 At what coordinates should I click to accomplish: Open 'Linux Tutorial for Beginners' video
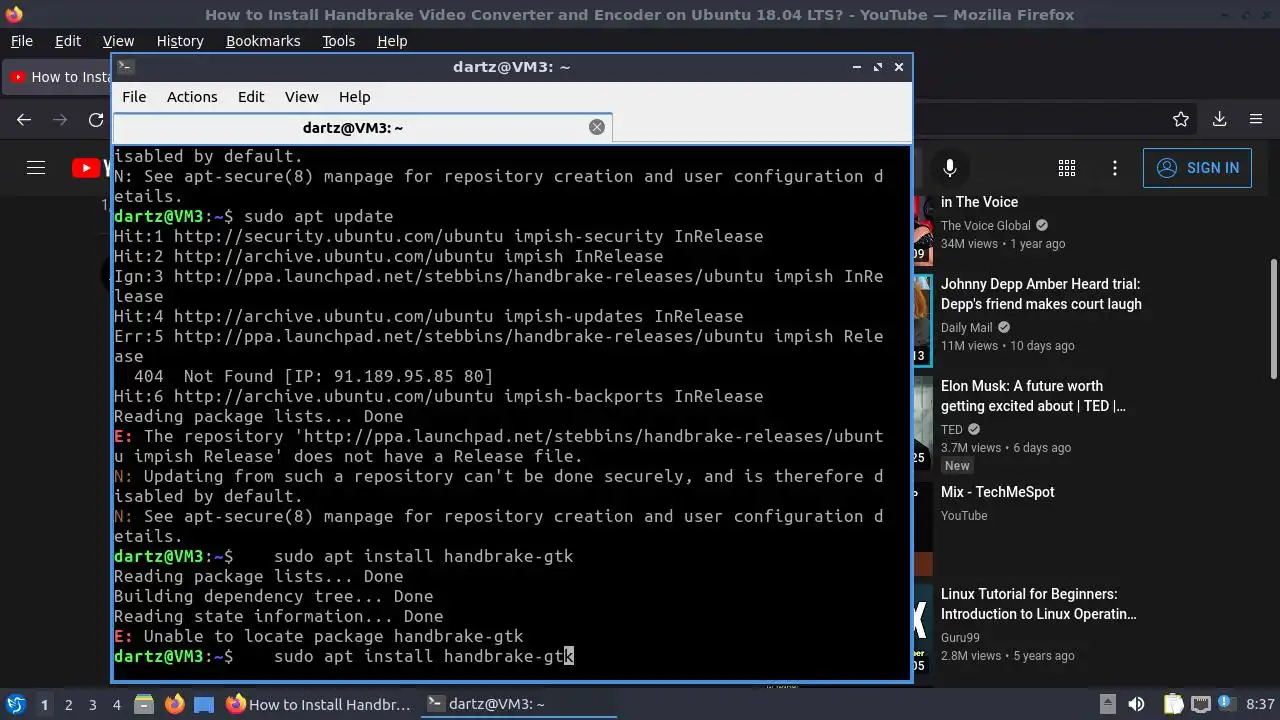1039,604
